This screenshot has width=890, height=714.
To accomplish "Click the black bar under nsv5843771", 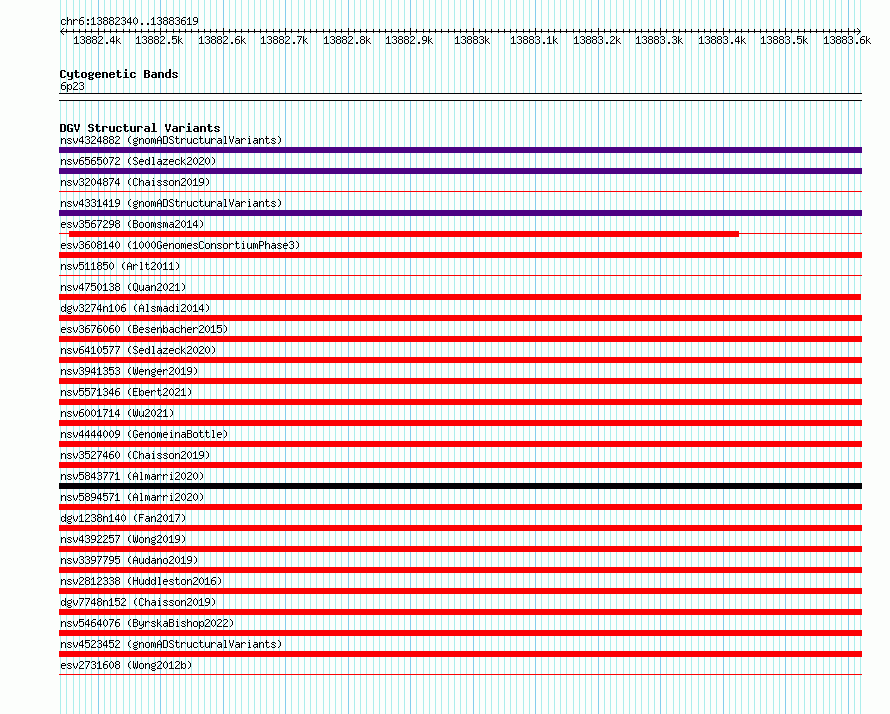I will click(460, 486).
